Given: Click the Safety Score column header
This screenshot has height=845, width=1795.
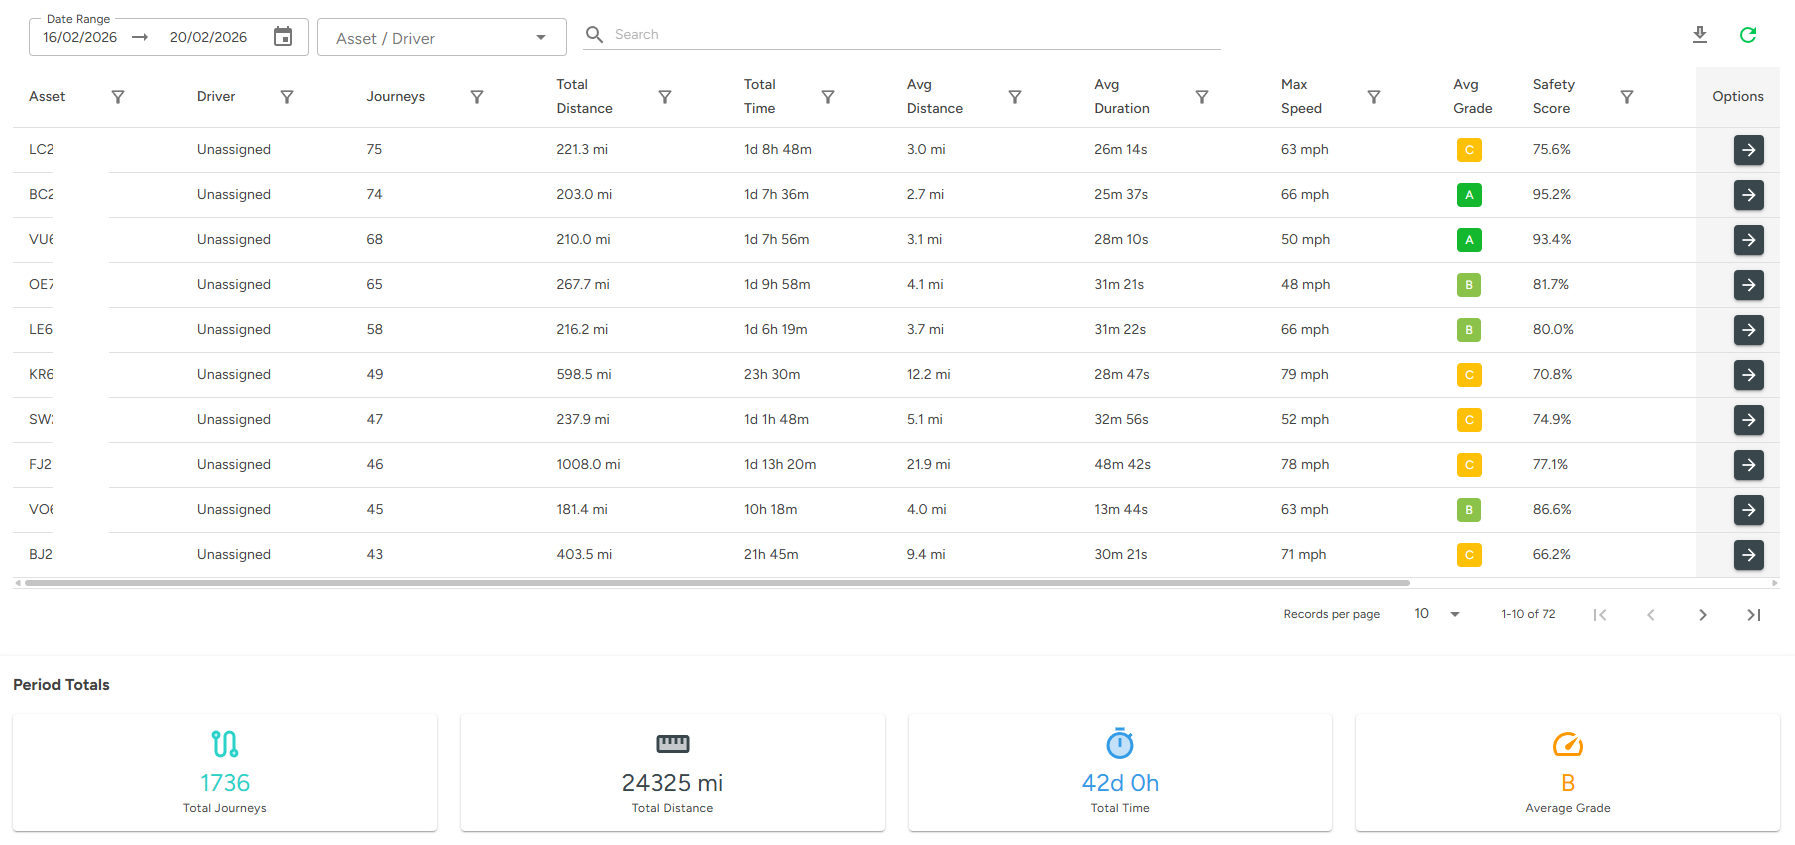Looking at the screenshot, I should (x=1554, y=97).
